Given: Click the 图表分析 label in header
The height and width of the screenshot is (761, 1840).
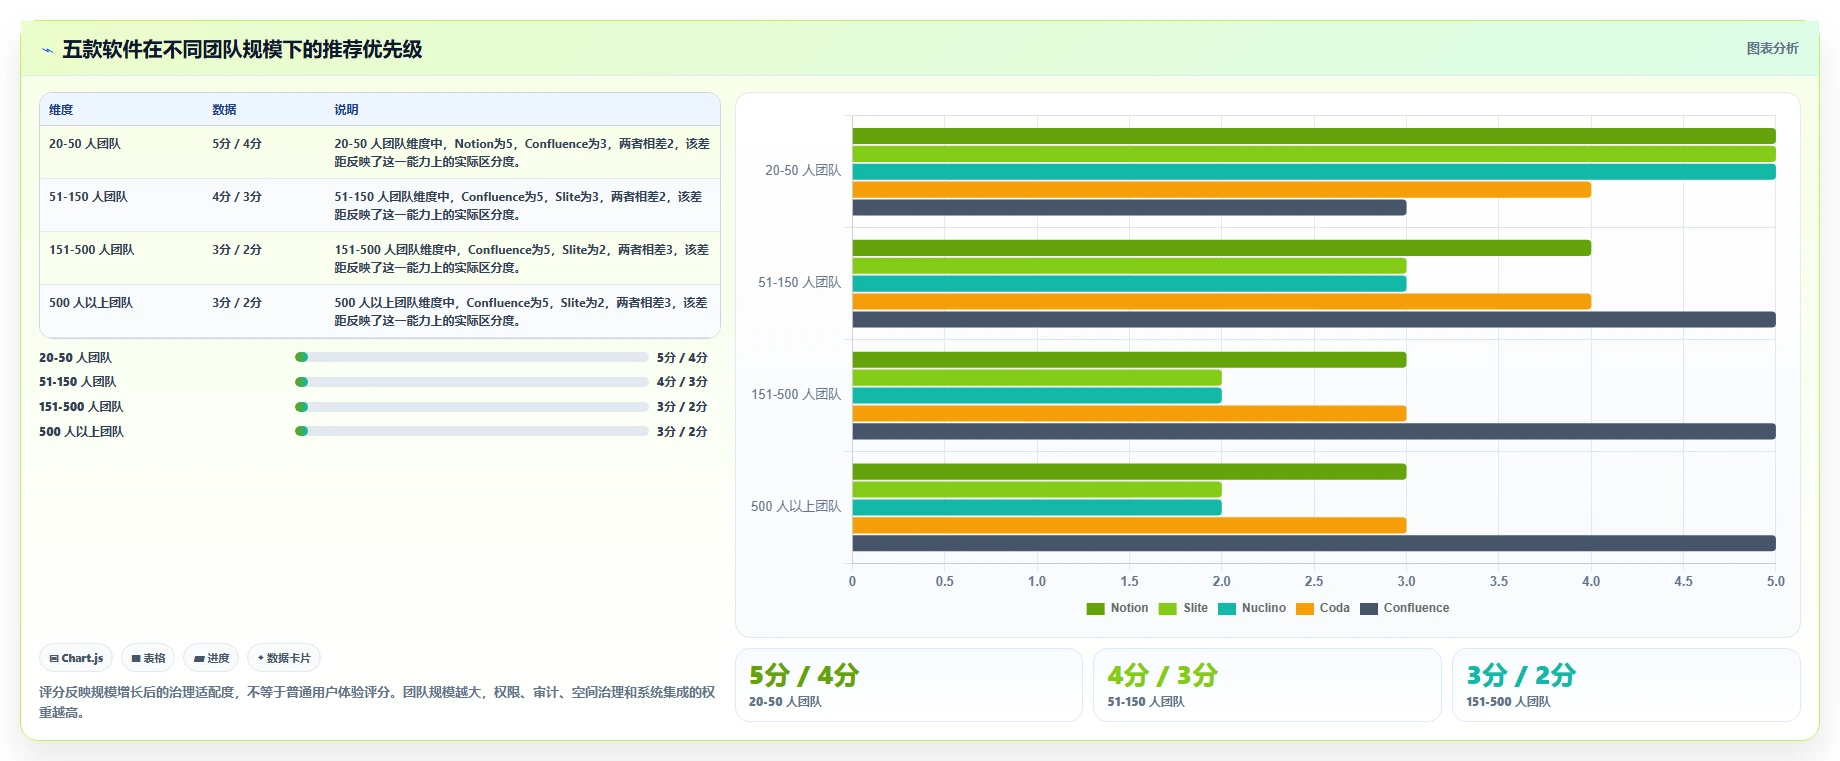Looking at the screenshot, I should 1772,48.
